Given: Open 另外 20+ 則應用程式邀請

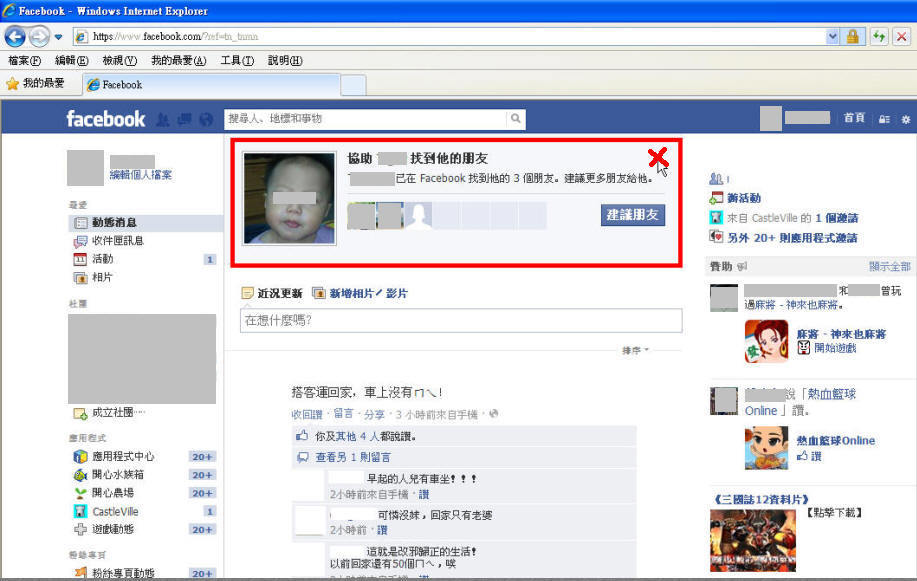Looking at the screenshot, I should tap(792, 238).
